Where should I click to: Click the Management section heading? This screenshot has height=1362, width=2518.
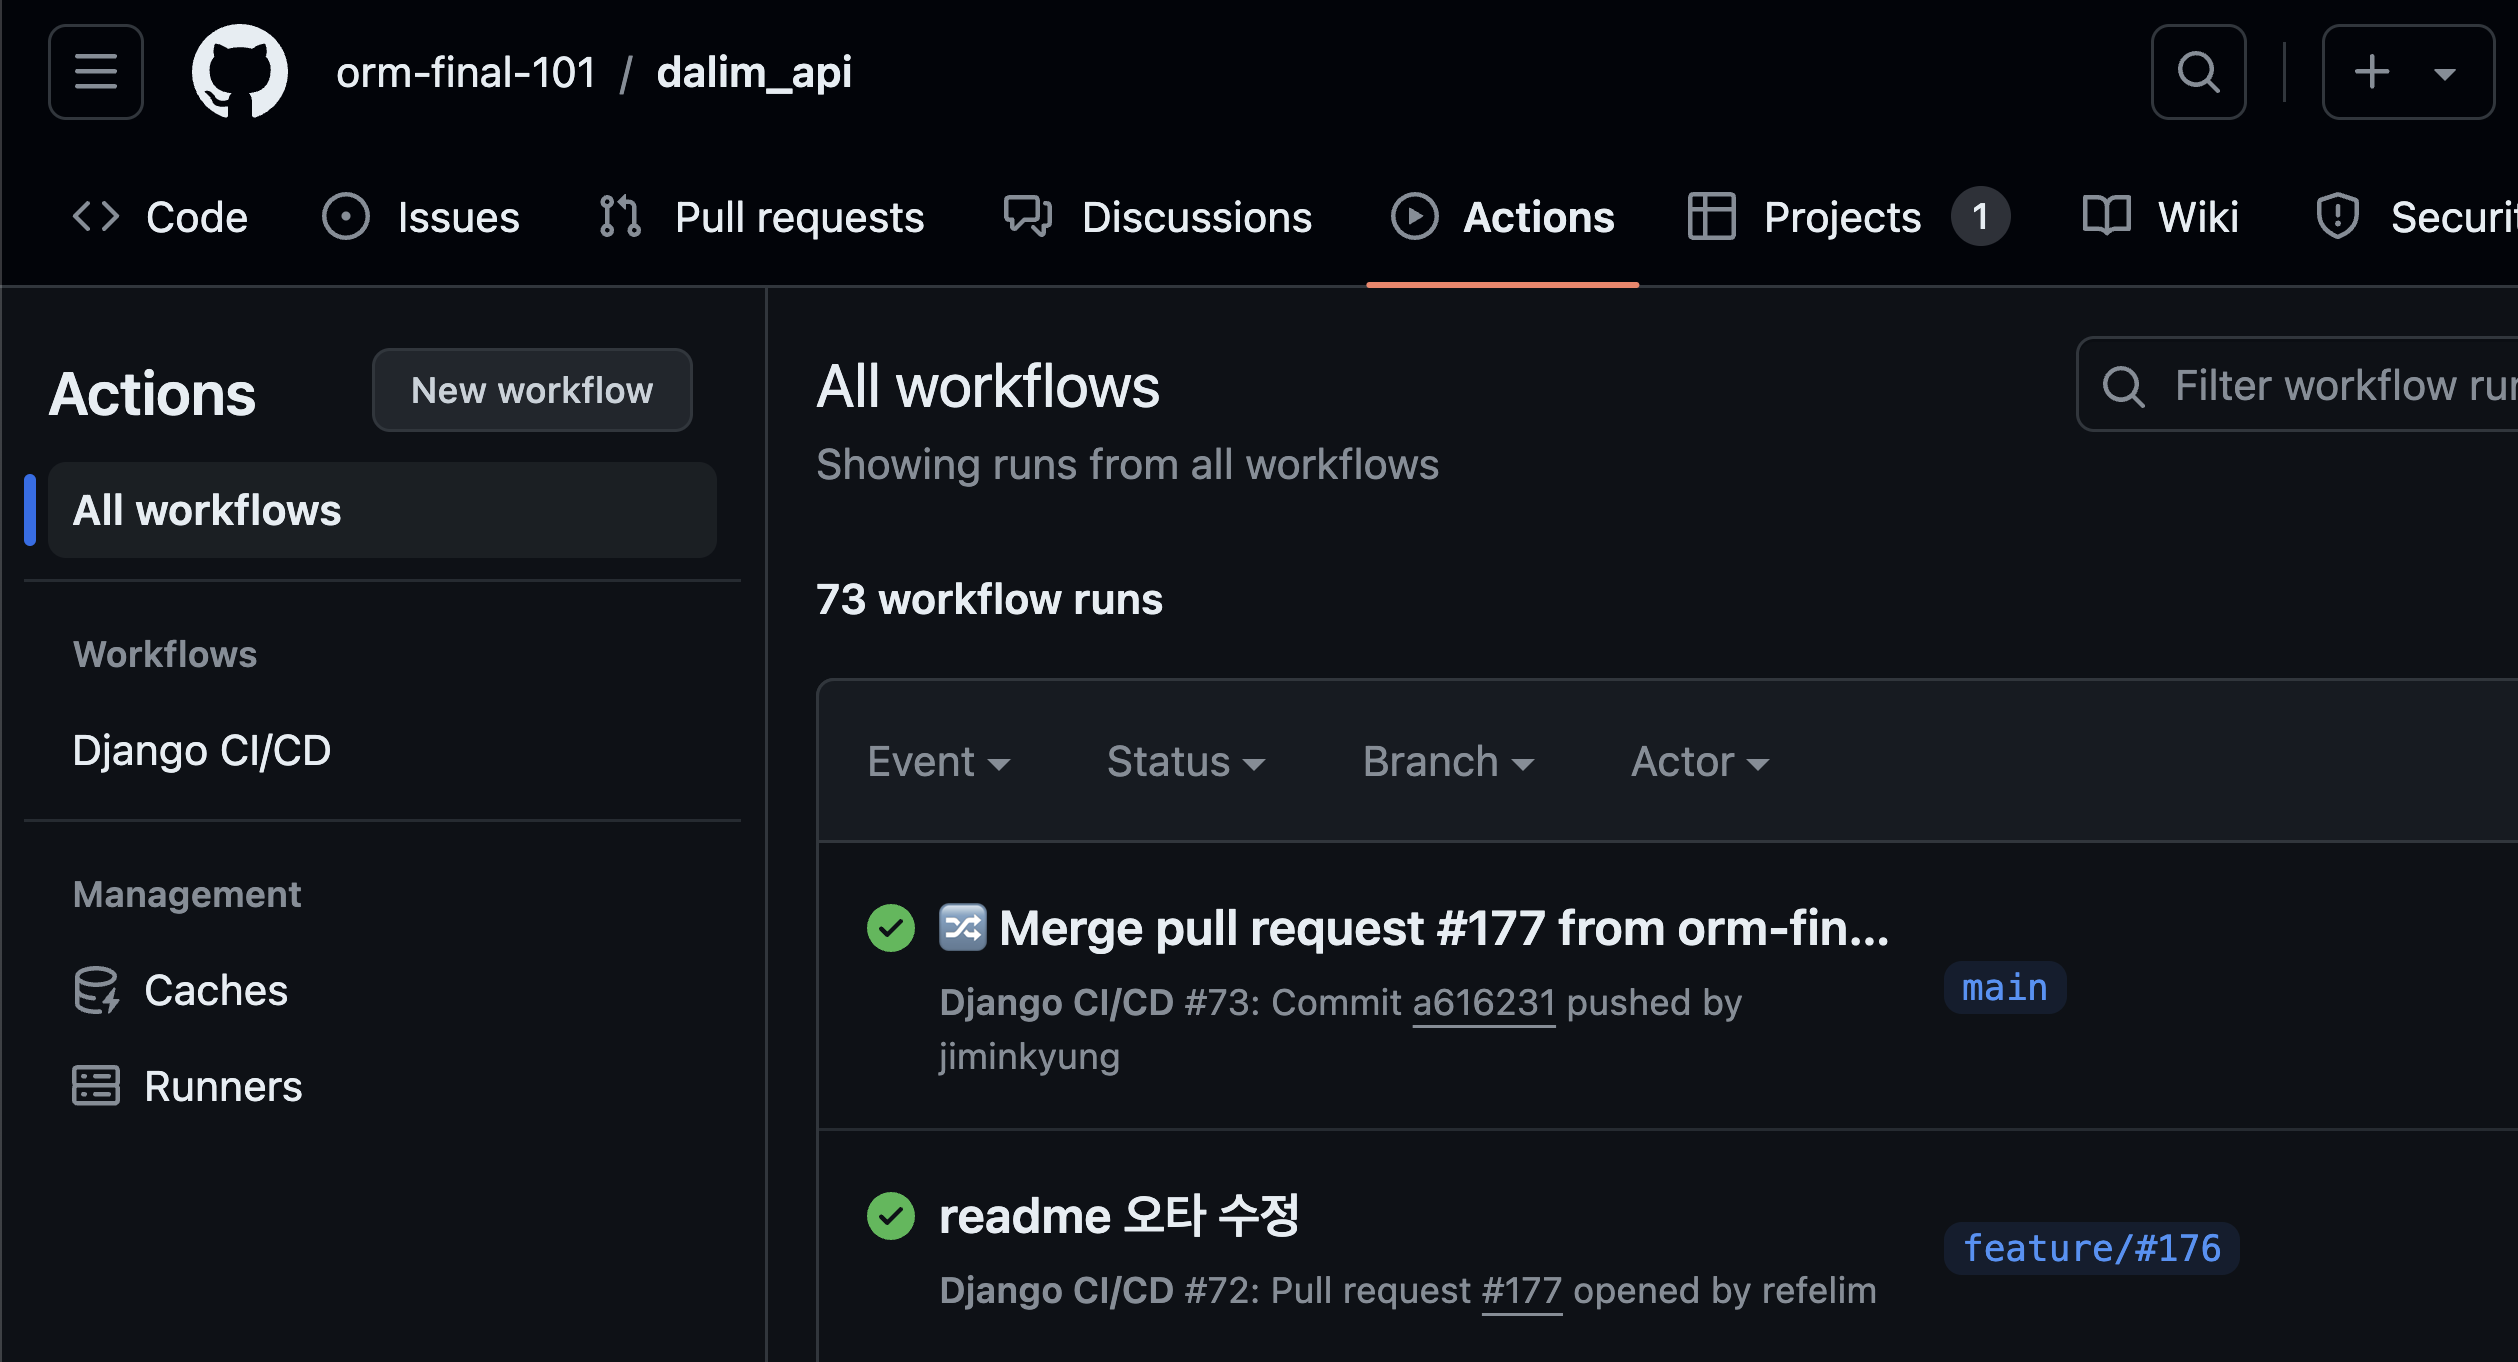click(x=187, y=894)
